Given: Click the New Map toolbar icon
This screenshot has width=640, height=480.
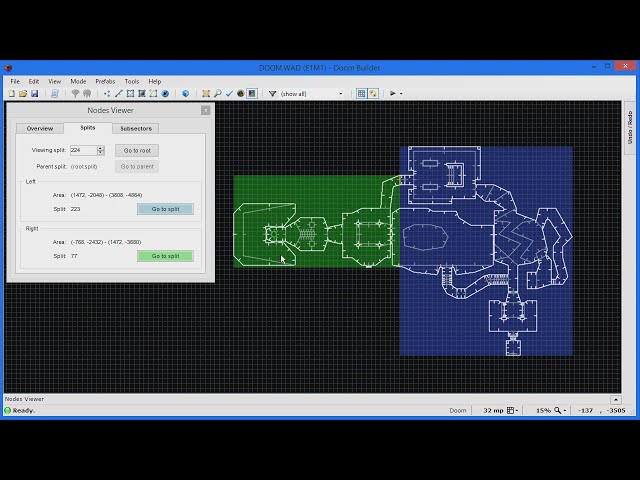Looking at the screenshot, I should tap(12, 94).
